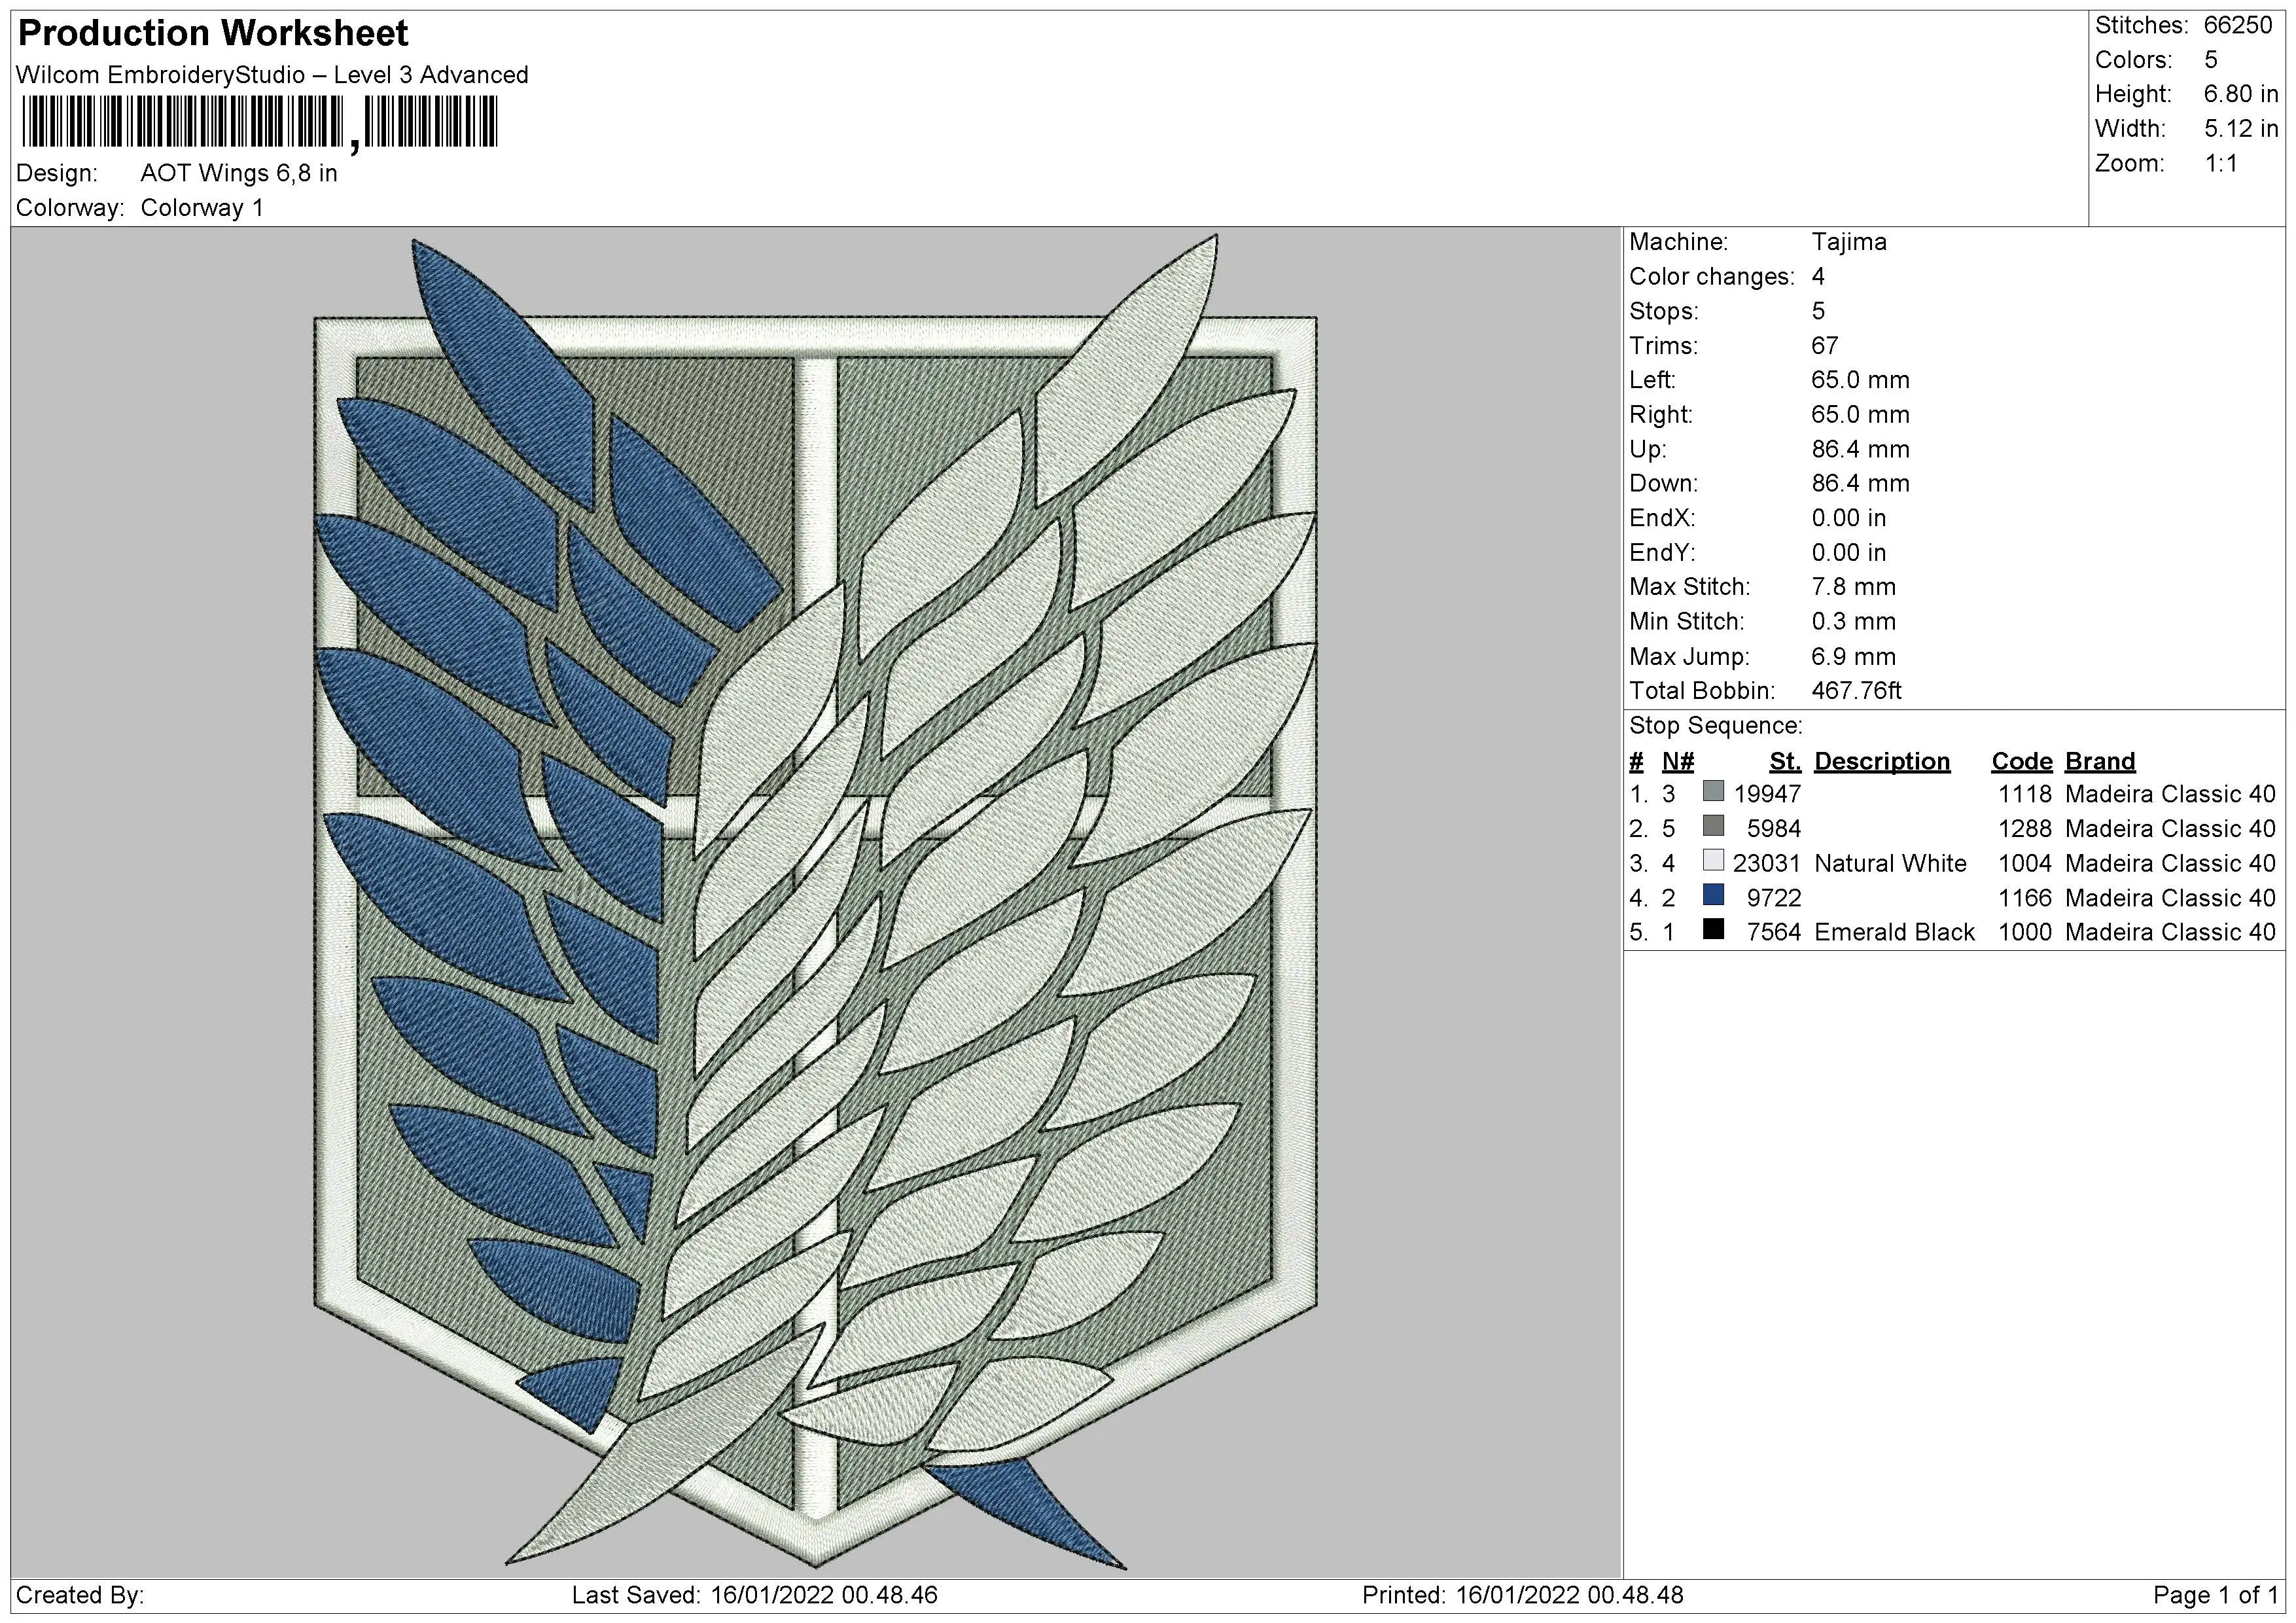Click the 'Natural White' description
The height and width of the screenshot is (1623, 2296).
(x=1890, y=863)
